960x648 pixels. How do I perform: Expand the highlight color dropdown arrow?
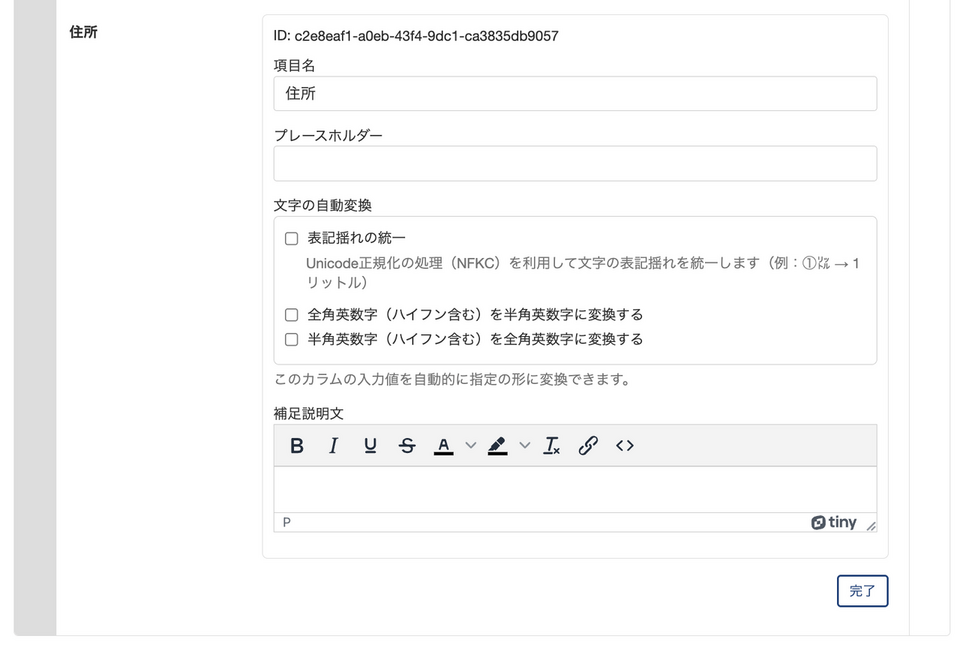[524, 446]
